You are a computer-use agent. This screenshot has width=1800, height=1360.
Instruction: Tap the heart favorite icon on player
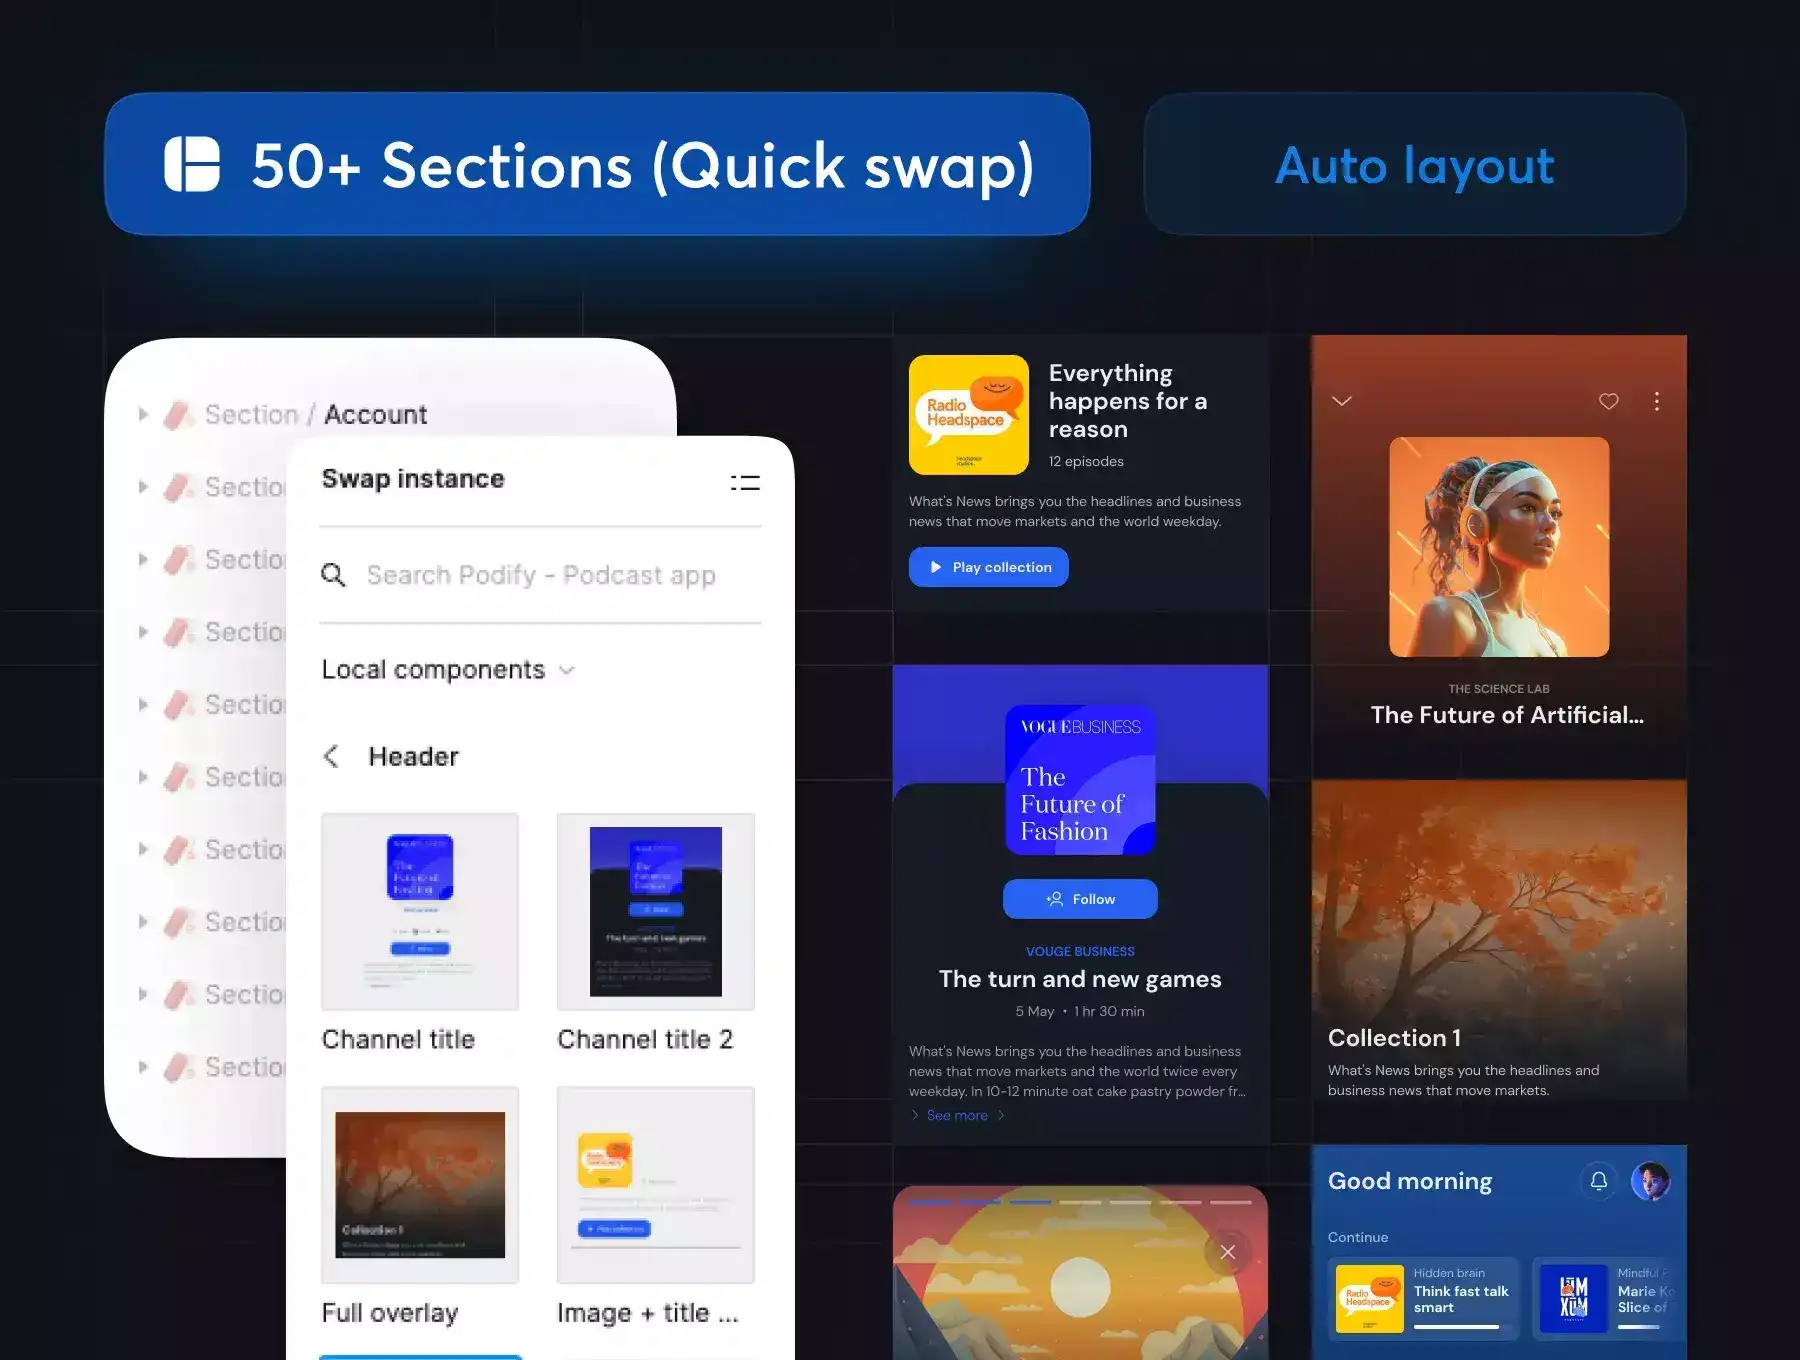1608,401
